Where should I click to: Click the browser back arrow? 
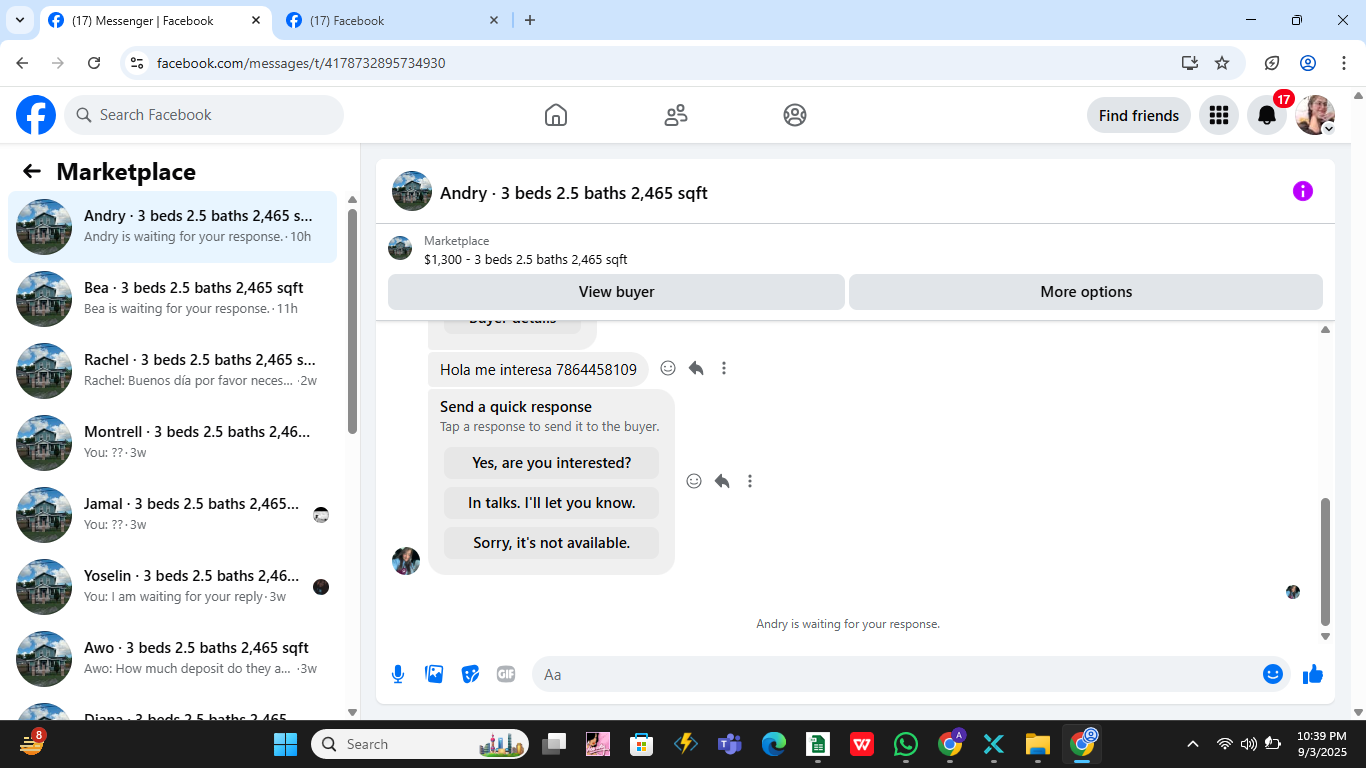pyautogui.click(x=22, y=63)
